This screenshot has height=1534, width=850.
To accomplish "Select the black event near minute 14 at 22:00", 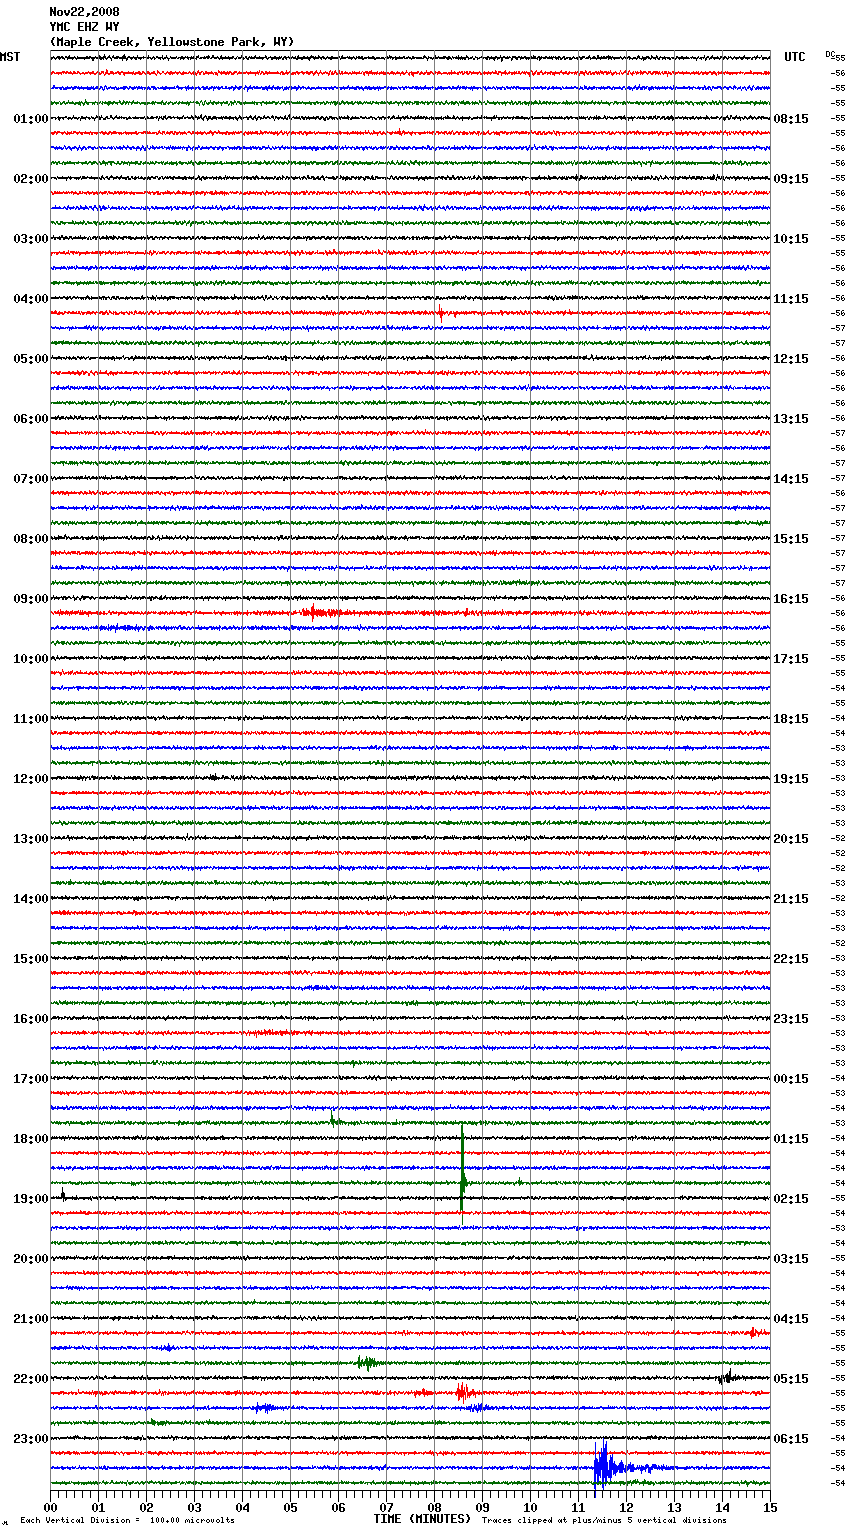I will [727, 1377].
